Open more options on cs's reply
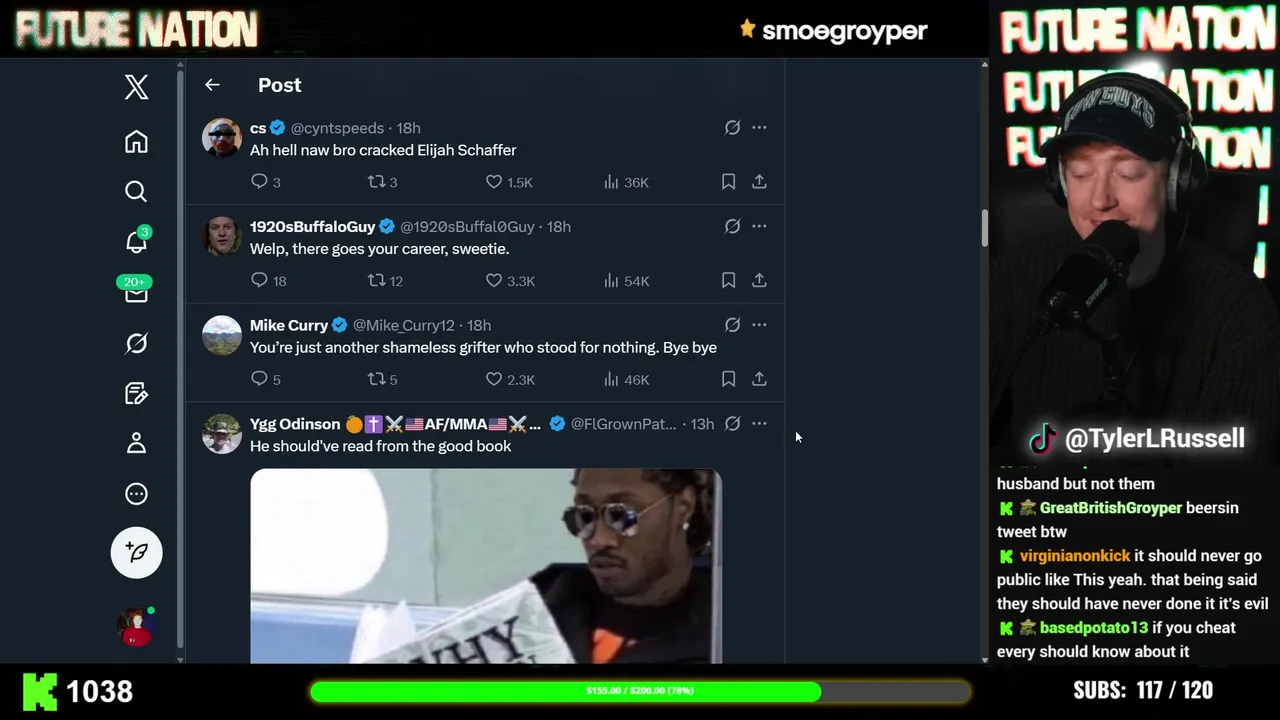Image resolution: width=1280 pixels, height=720 pixels. pyautogui.click(x=759, y=127)
